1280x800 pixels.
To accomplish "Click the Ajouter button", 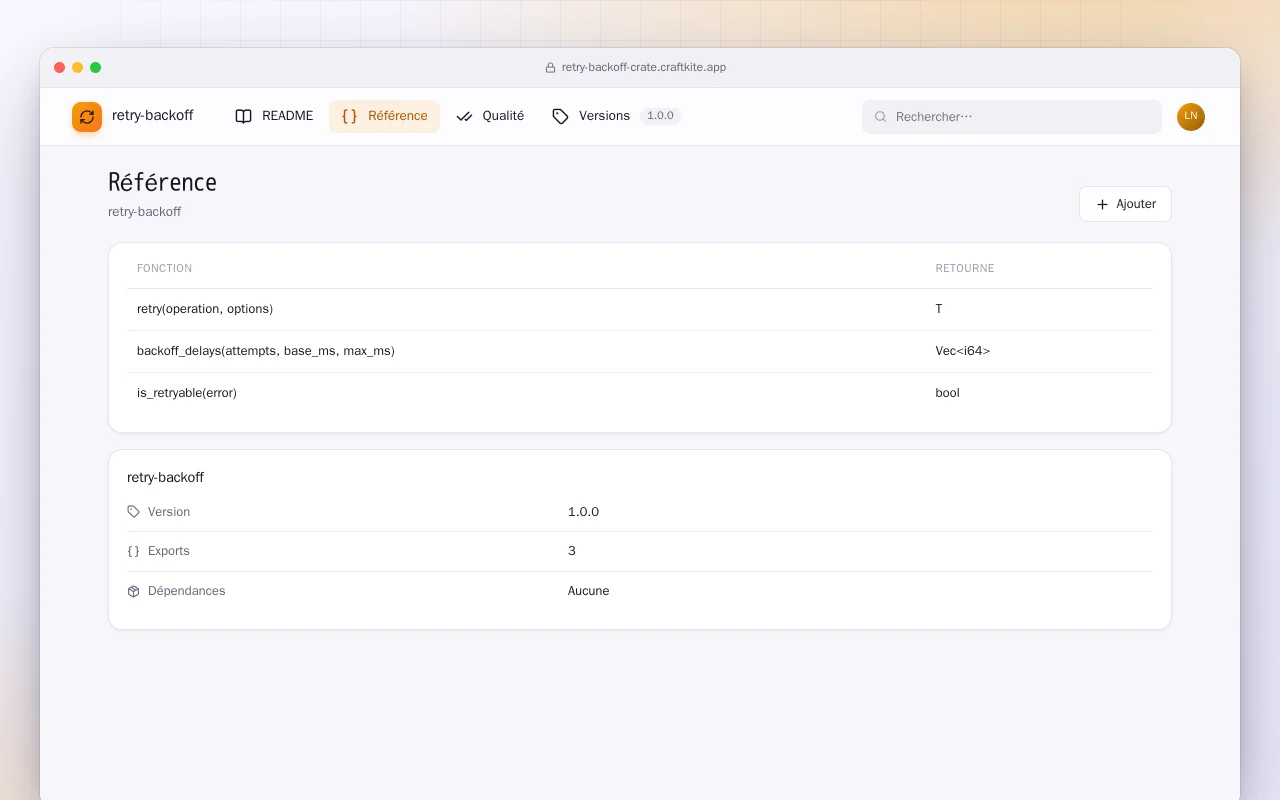I will tap(1125, 204).
